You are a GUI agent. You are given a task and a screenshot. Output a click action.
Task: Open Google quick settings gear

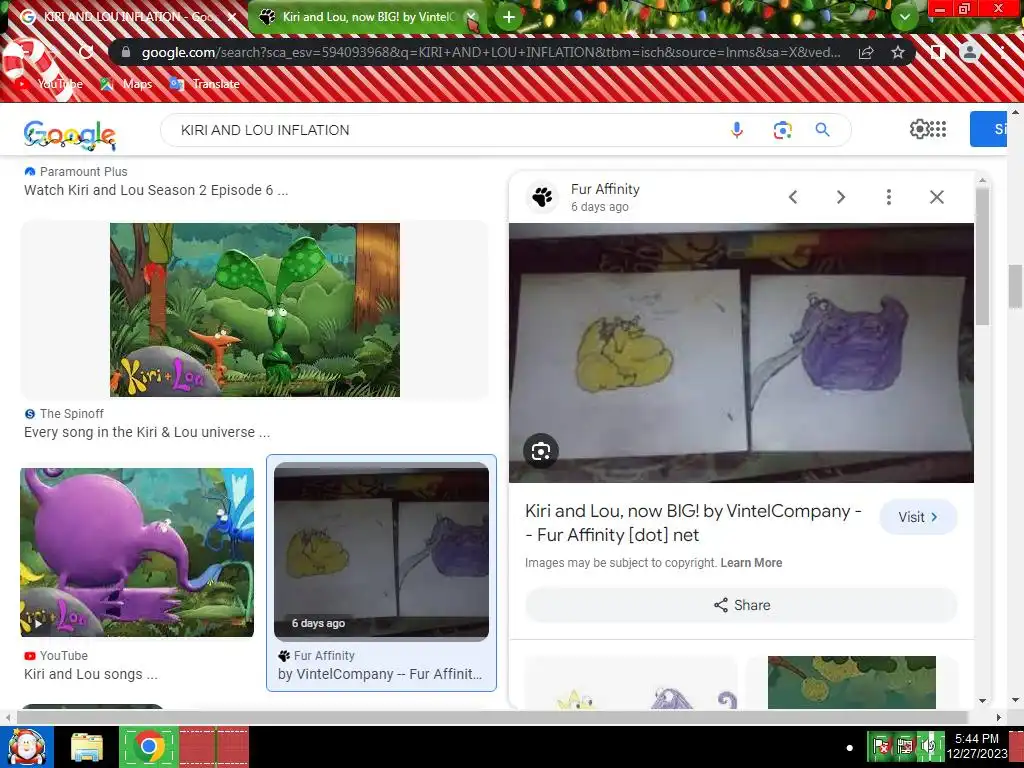pyautogui.click(x=919, y=129)
